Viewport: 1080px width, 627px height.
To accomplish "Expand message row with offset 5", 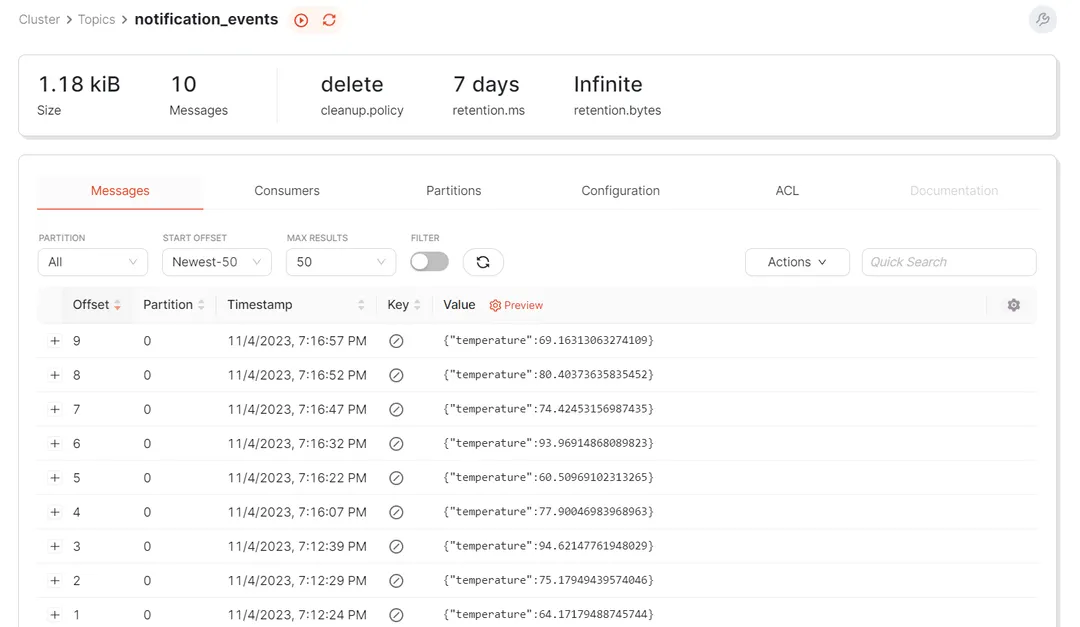I will click(55, 477).
